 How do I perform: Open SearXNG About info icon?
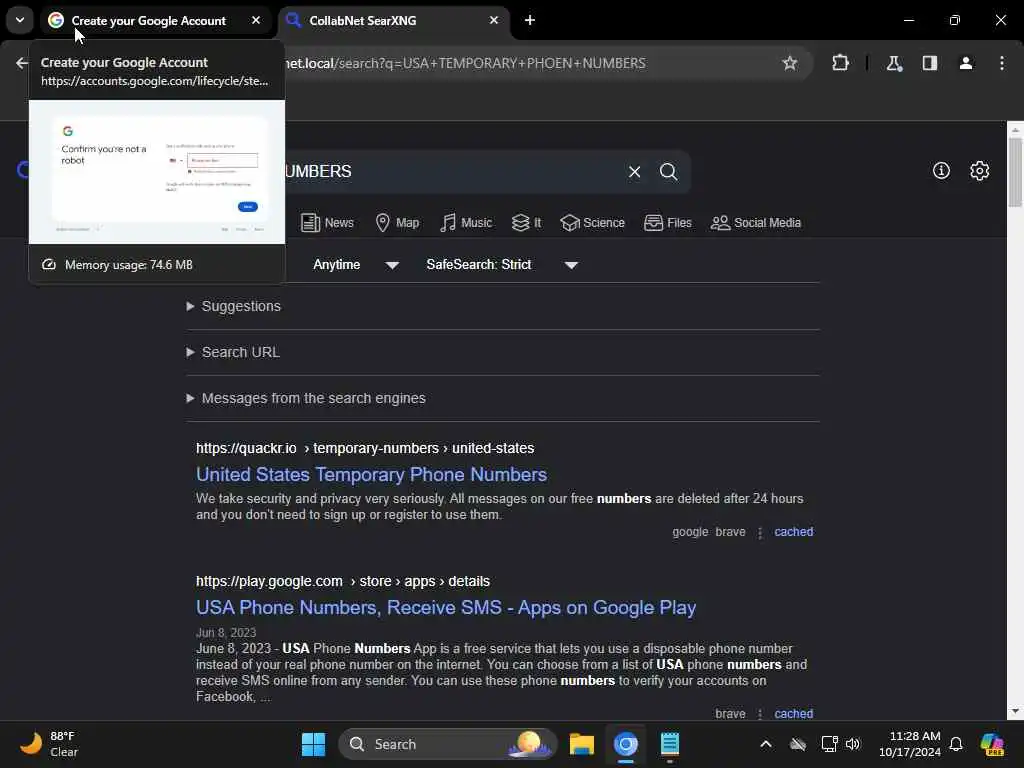(941, 170)
